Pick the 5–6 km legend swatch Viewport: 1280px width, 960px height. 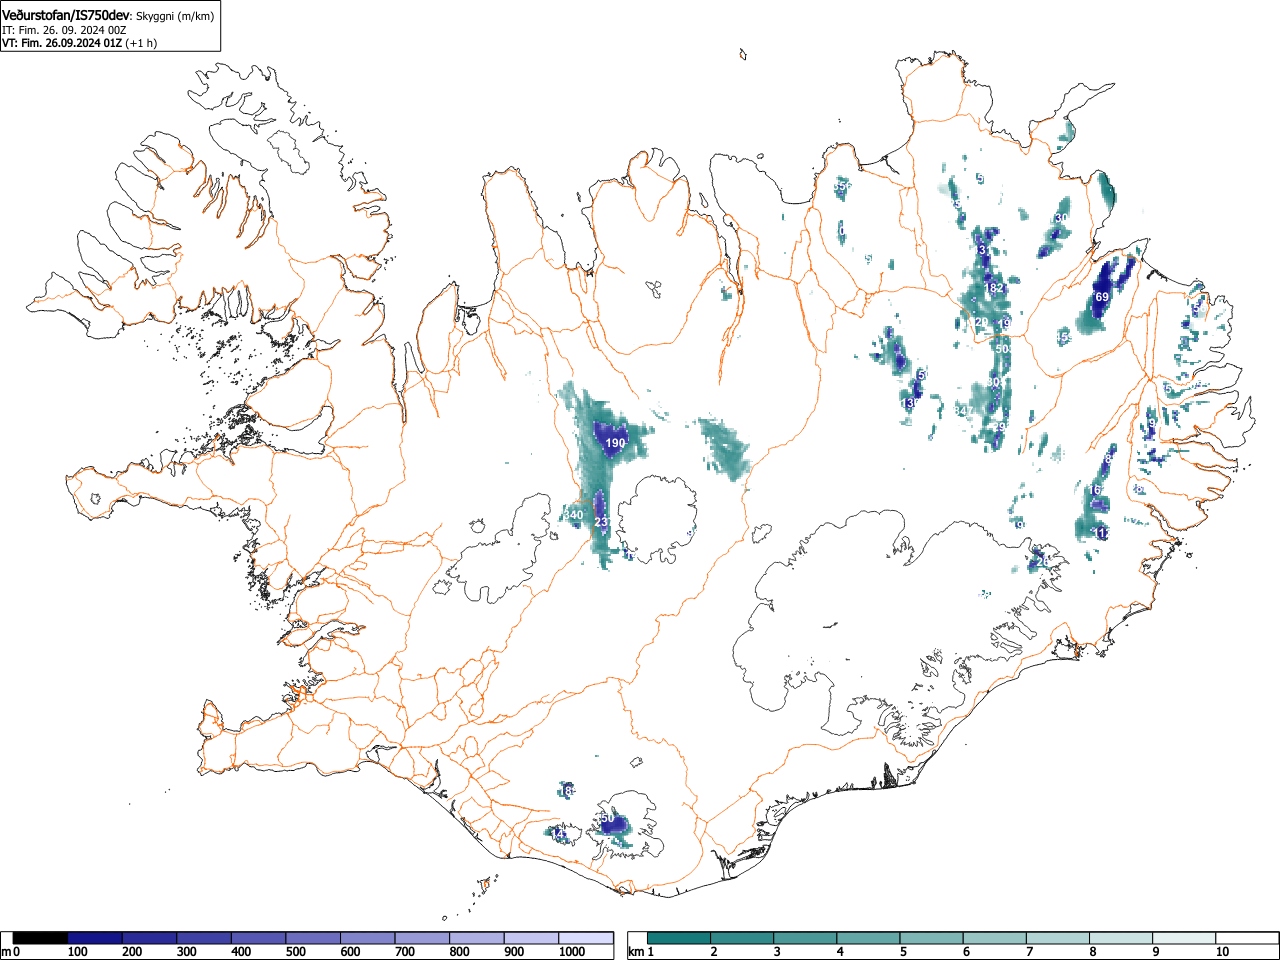pyautogui.click(x=932, y=938)
